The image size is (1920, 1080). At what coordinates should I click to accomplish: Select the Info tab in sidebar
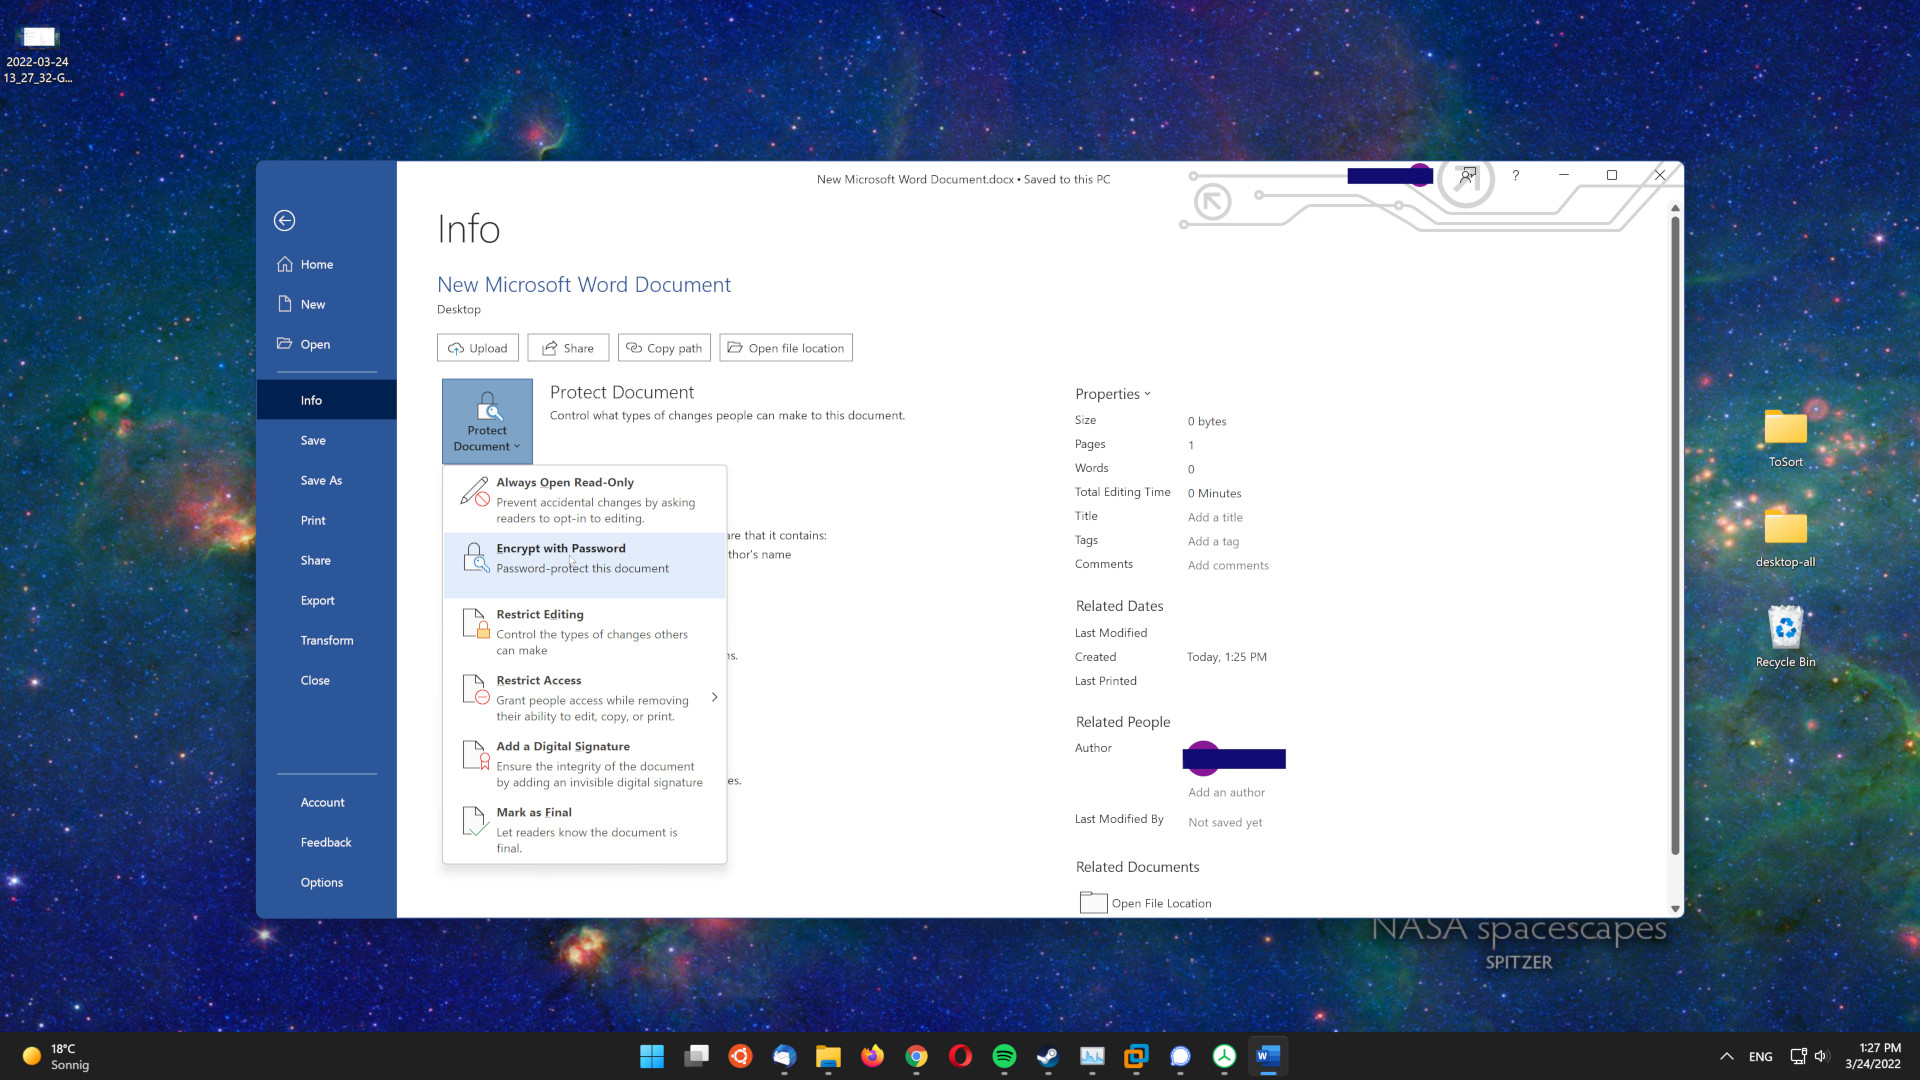pyautogui.click(x=326, y=400)
